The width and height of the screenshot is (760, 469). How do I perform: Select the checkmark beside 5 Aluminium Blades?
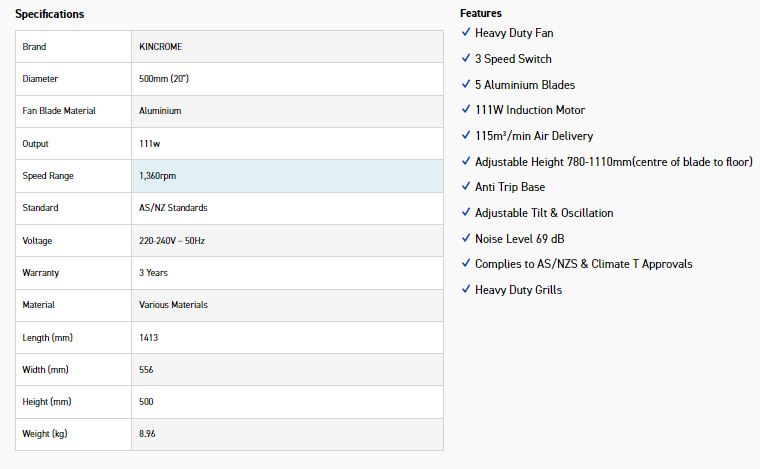tap(466, 84)
